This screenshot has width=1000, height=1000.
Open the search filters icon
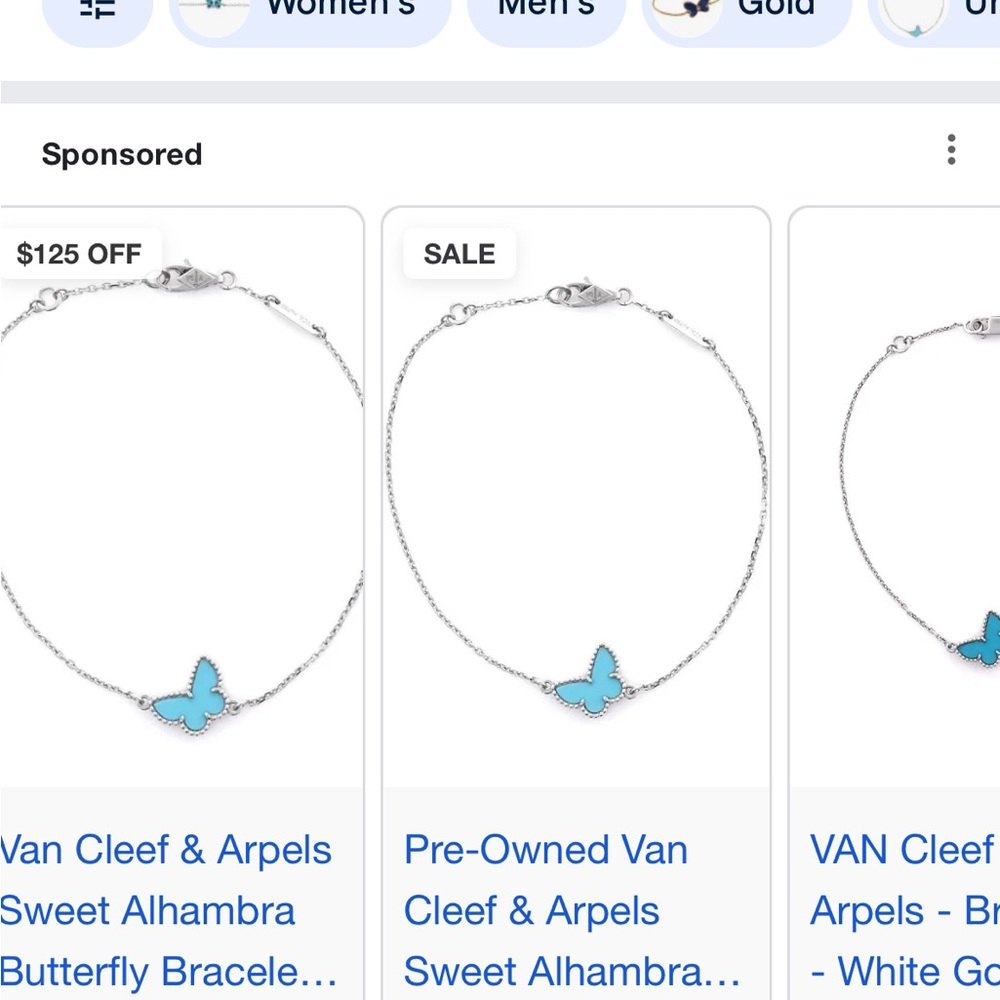pos(97,10)
